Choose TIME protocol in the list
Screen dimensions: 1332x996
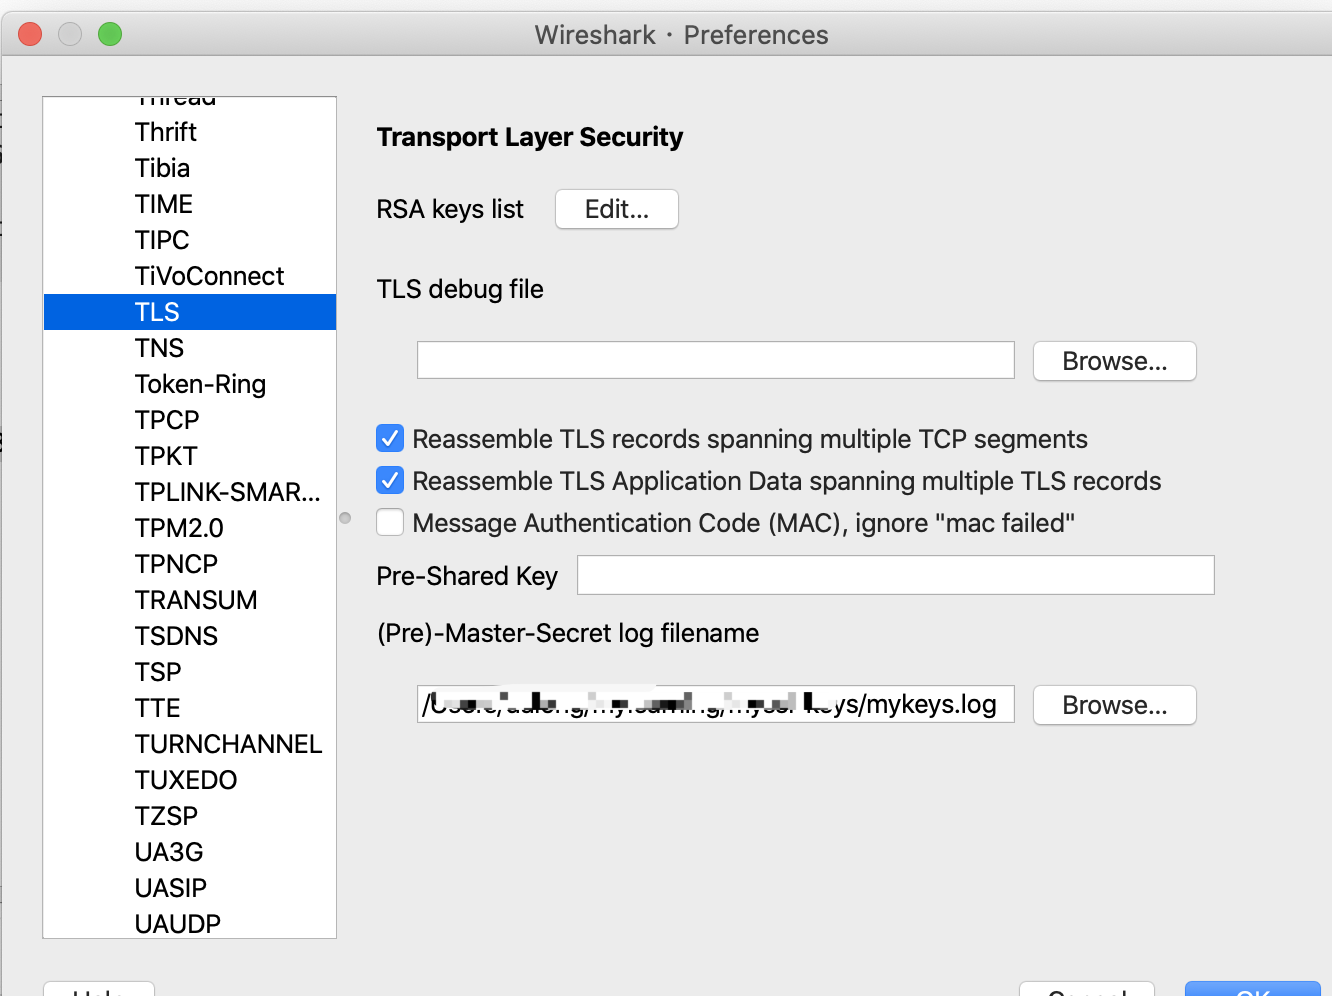click(190, 204)
